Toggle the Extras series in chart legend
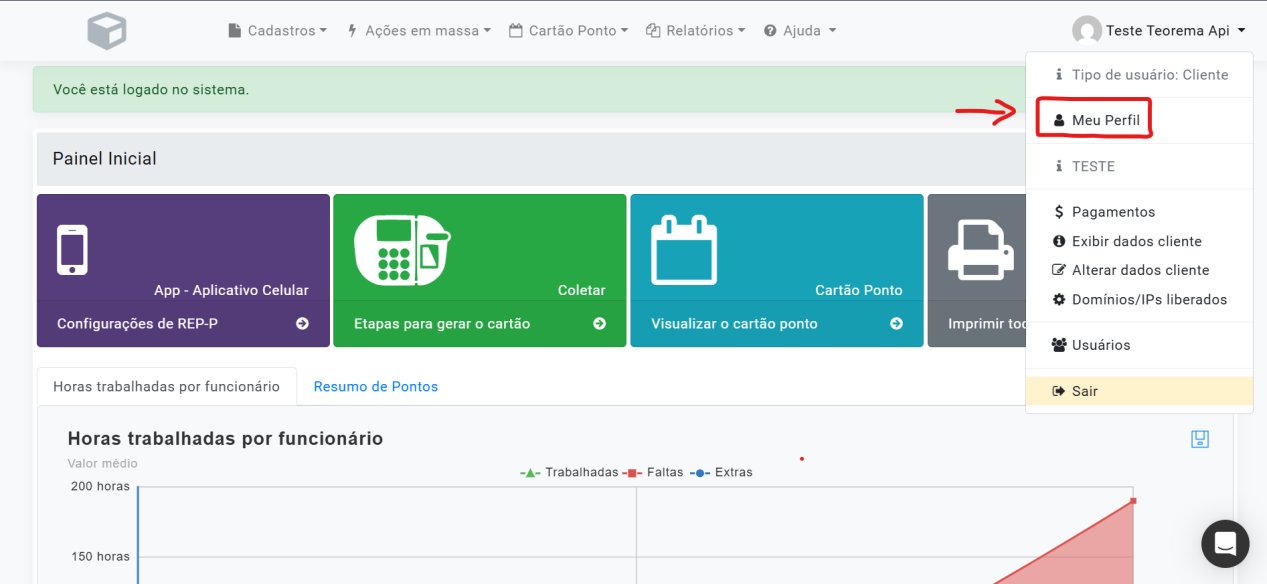The width and height of the screenshot is (1267, 584). tap(721, 472)
